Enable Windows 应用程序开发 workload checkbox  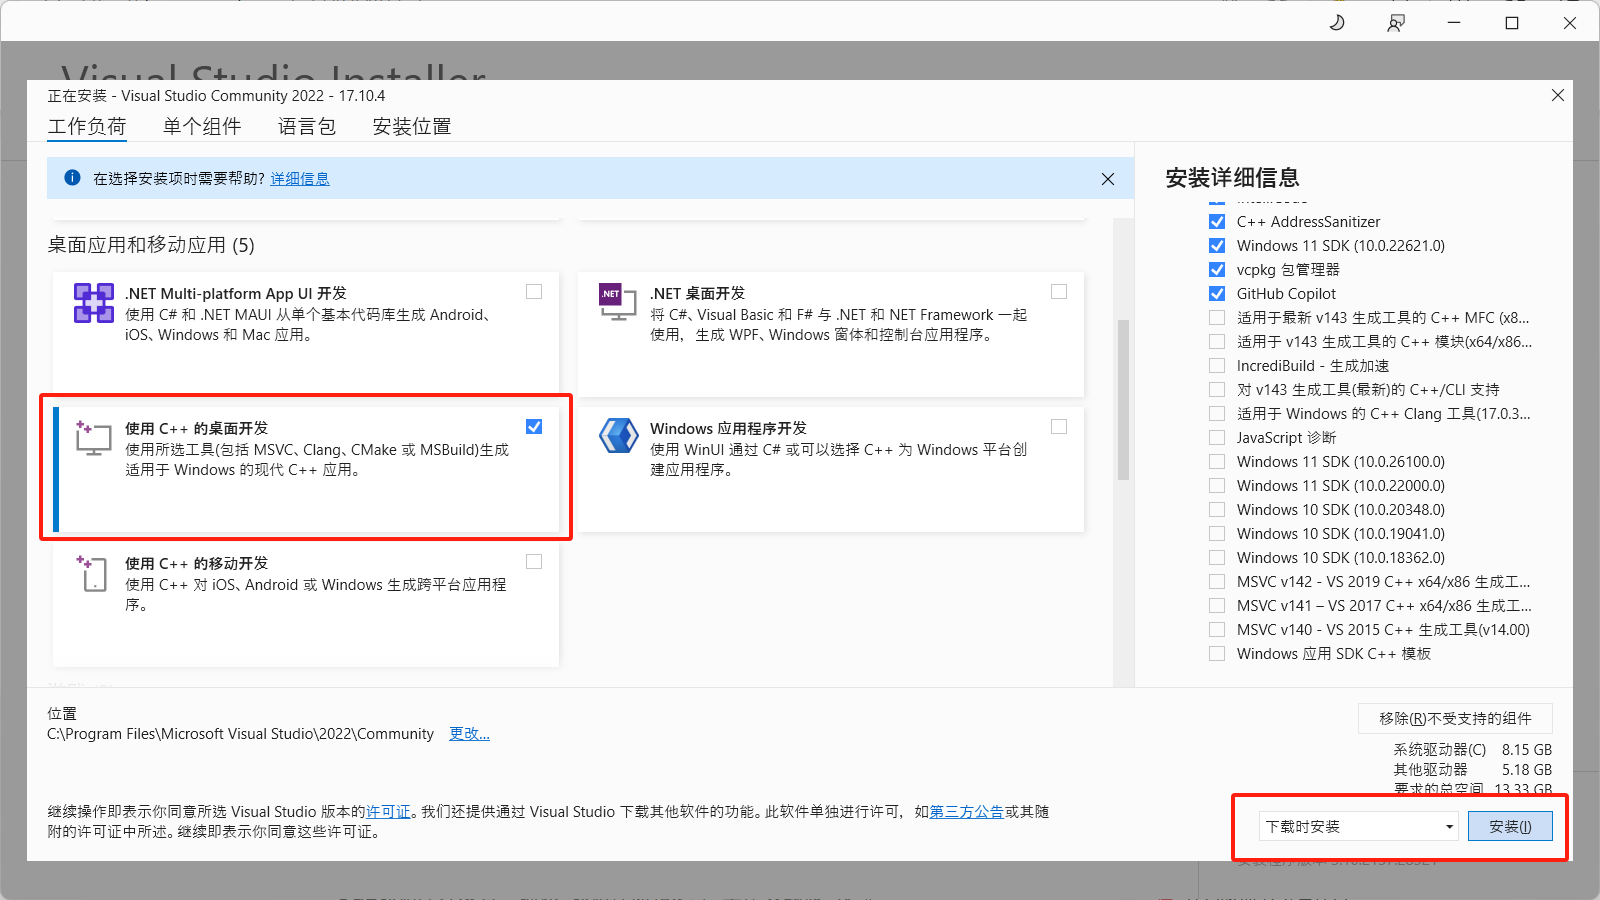pyautogui.click(x=1059, y=427)
